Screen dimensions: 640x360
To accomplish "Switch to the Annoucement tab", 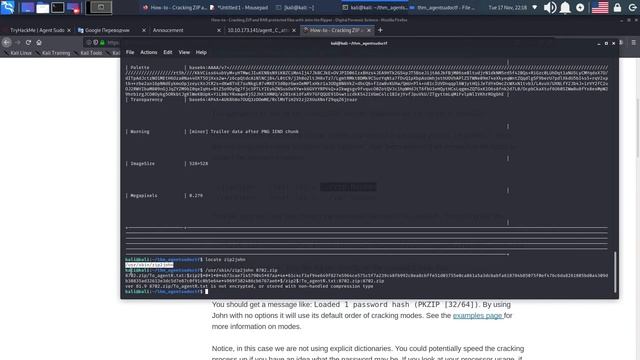I will click(168, 30).
